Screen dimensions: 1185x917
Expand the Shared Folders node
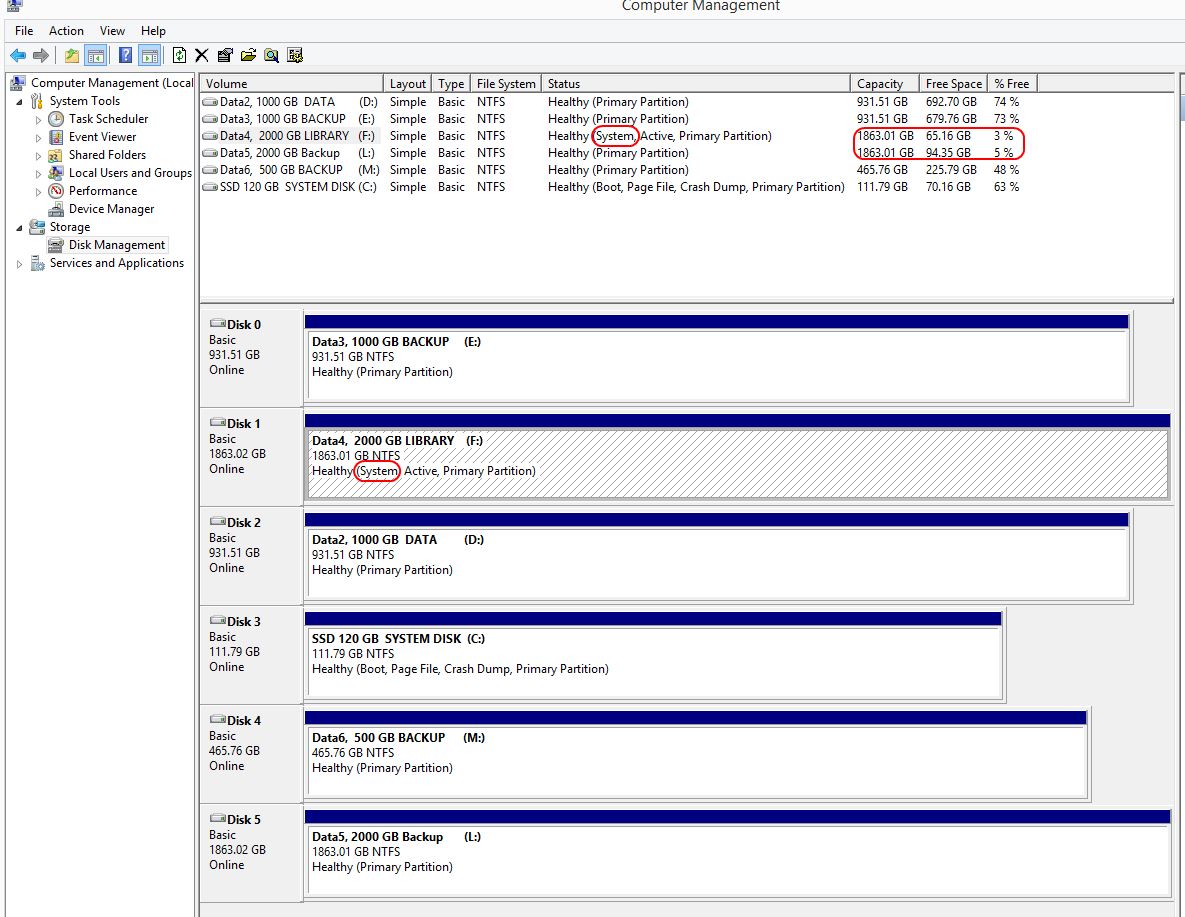tap(38, 156)
